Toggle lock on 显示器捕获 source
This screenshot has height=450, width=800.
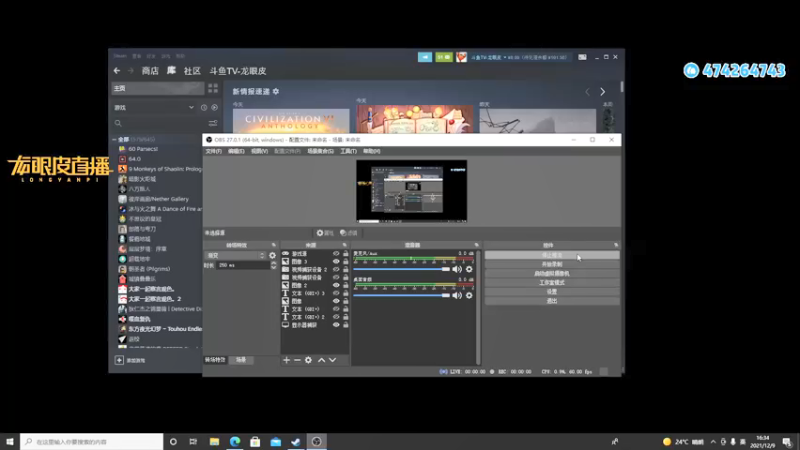345,325
